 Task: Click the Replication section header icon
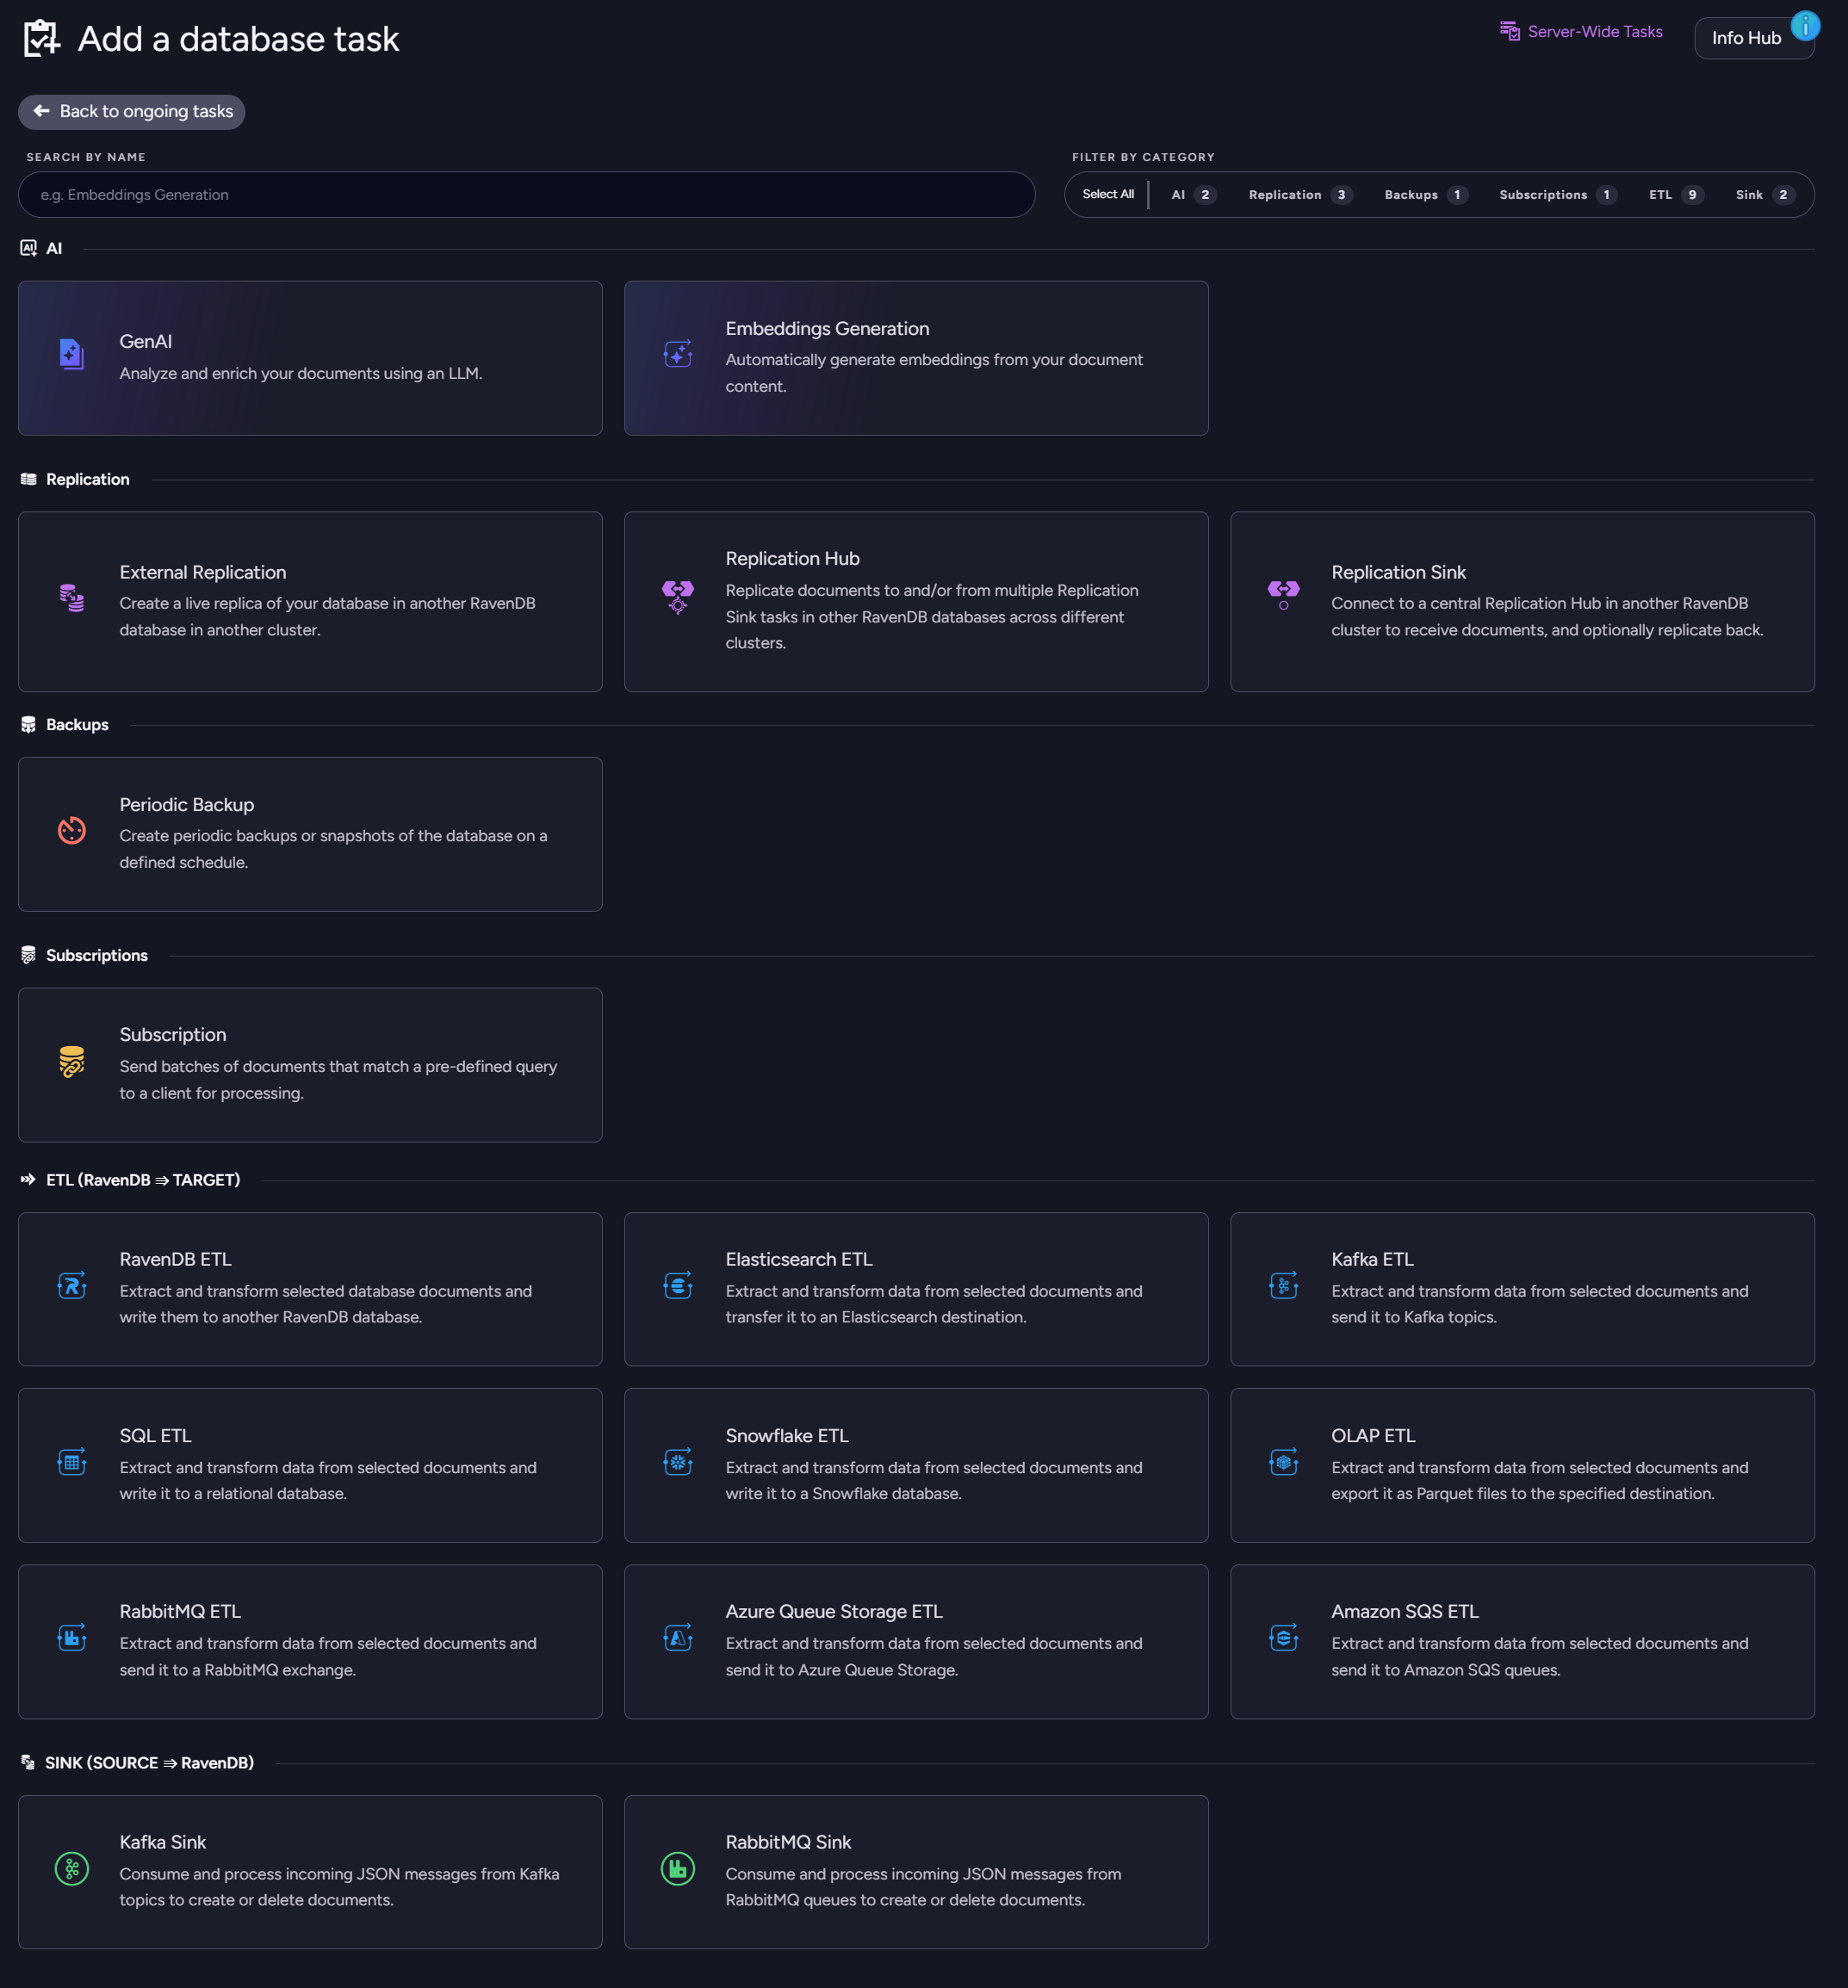pyautogui.click(x=28, y=479)
